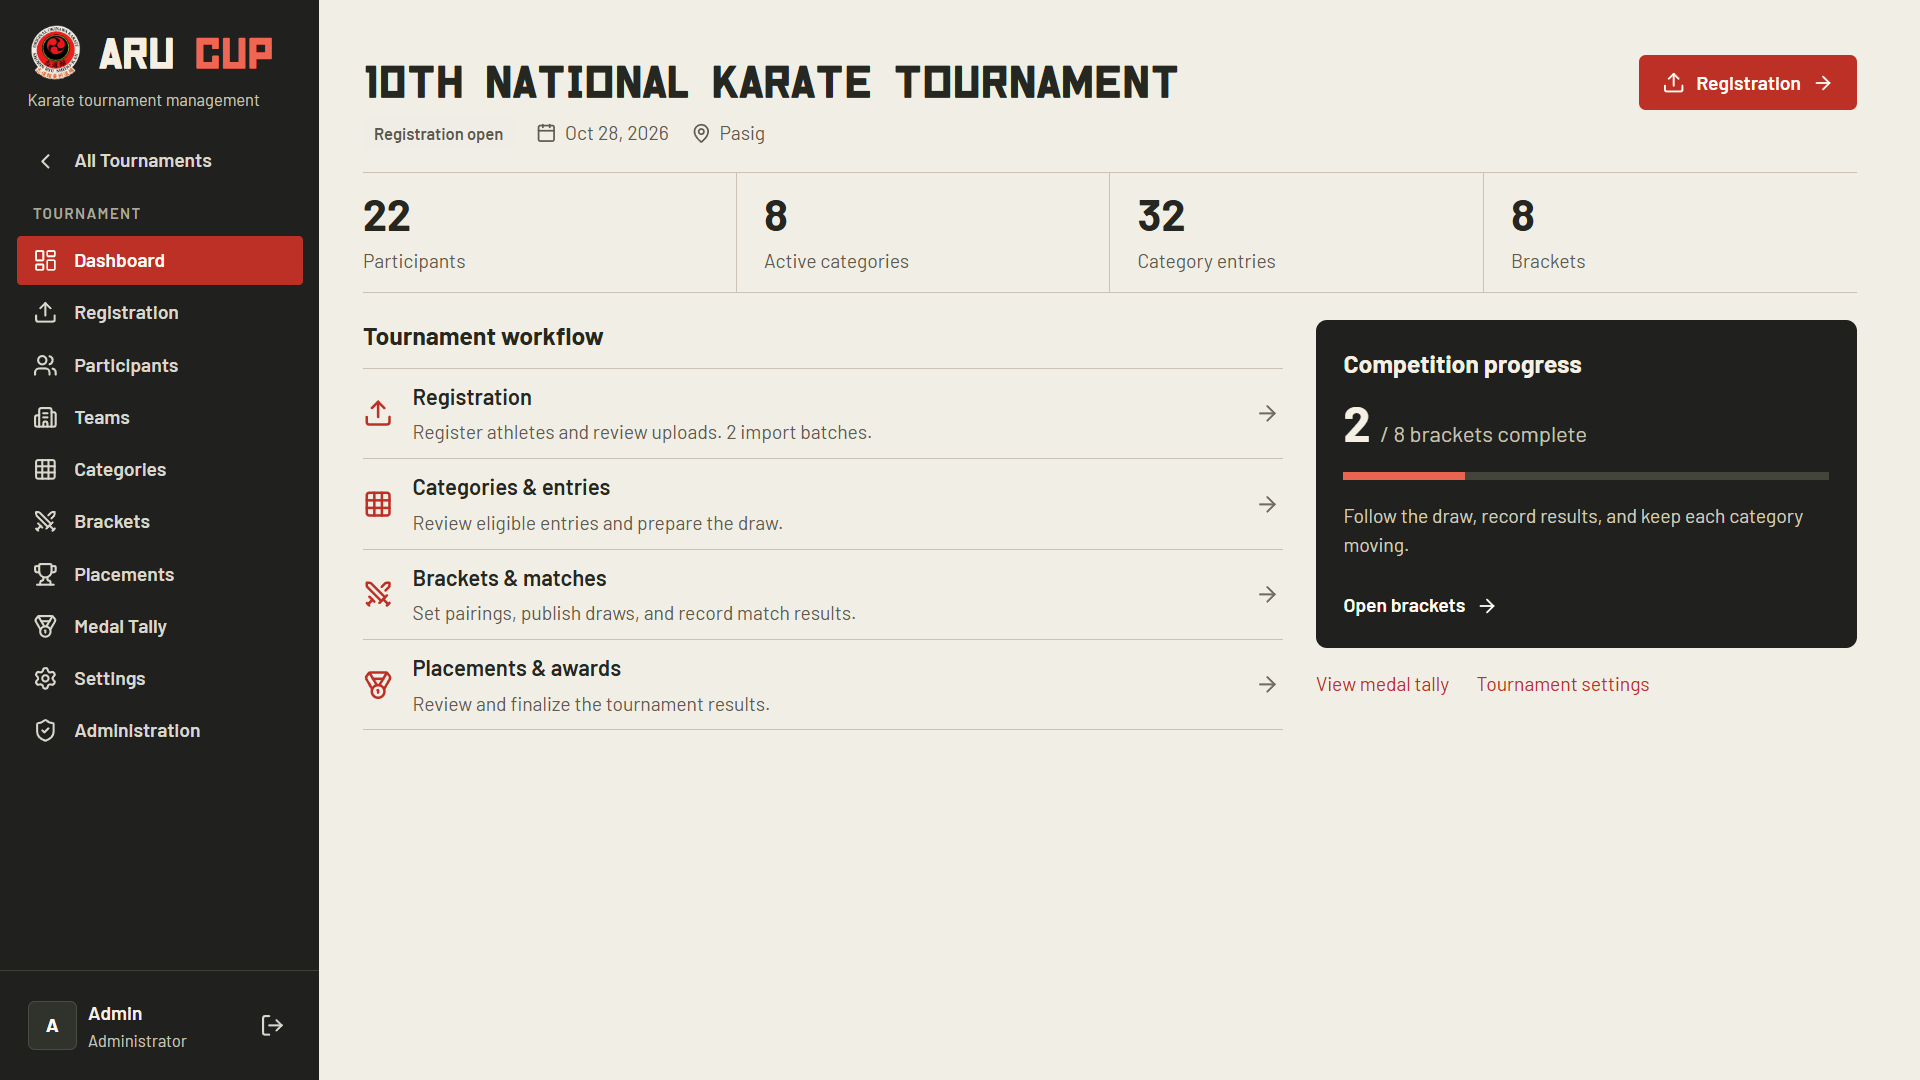Click the arrow at end of Registration workflow row

[x=1267, y=414]
